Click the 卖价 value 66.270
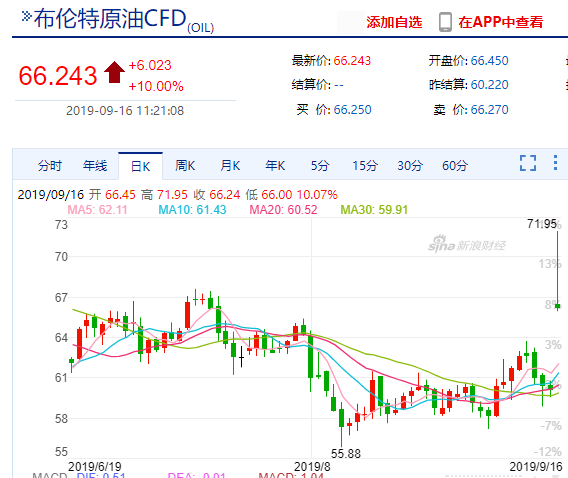568x478 pixels. (x=489, y=109)
